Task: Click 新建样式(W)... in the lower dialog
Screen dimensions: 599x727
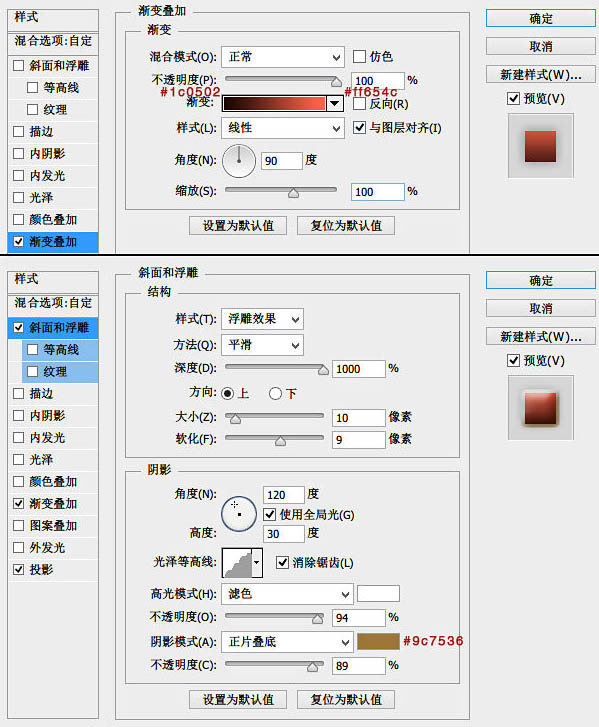Action: tap(541, 337)
